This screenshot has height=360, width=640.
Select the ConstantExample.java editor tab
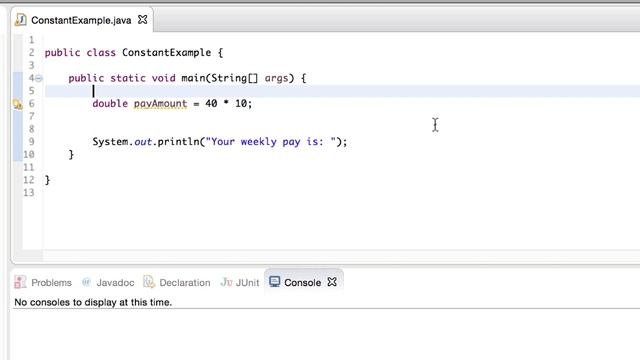tap(81, 20)
